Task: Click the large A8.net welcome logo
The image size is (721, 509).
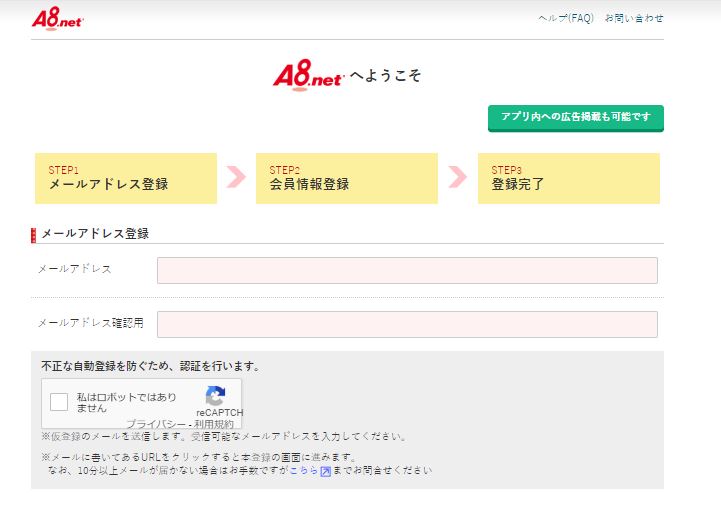Action: point(308,75)
